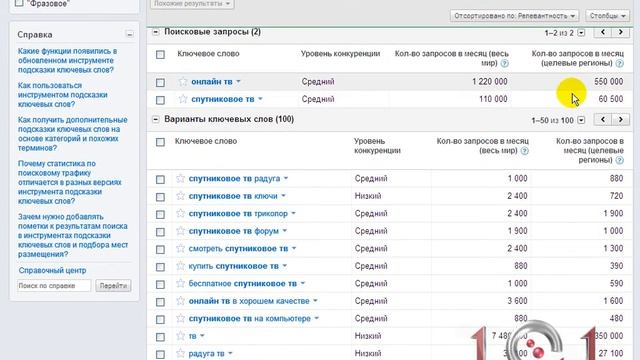Check 'купить спутниковое тв' row
This screenshot has height=360, width=640.
[x=160, y=267]
